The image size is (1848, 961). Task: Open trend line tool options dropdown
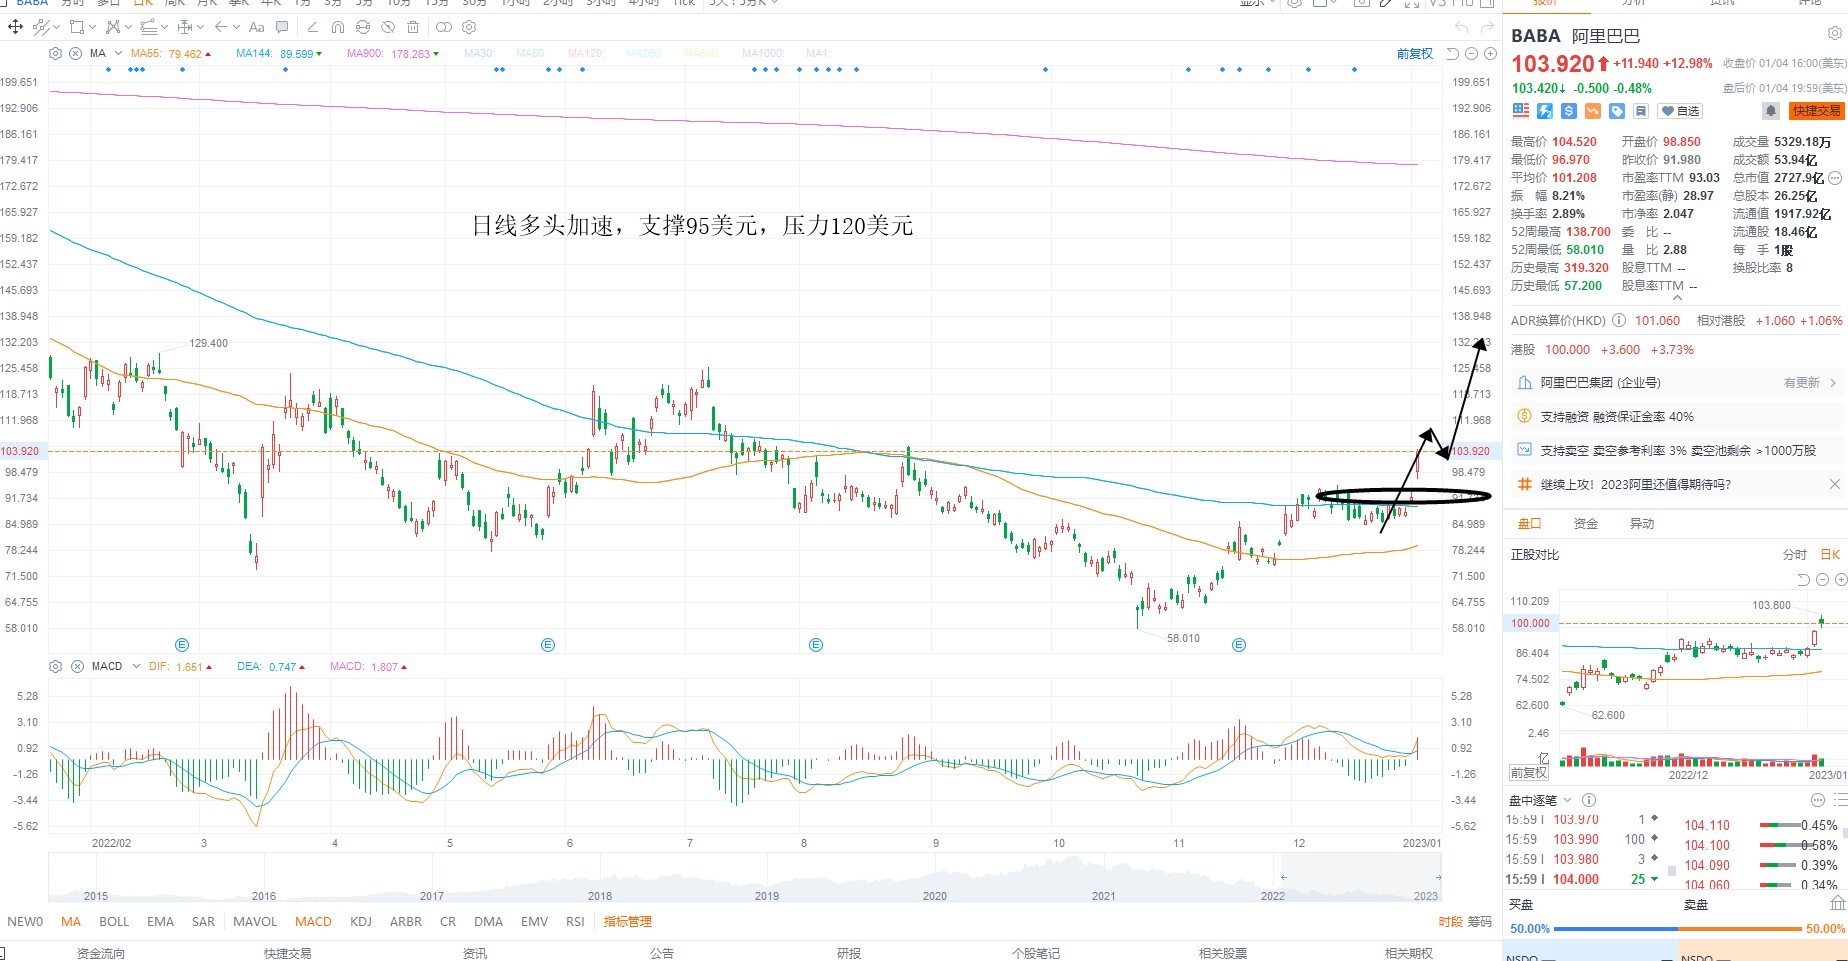pyautogui.click(x=56, y=27)
